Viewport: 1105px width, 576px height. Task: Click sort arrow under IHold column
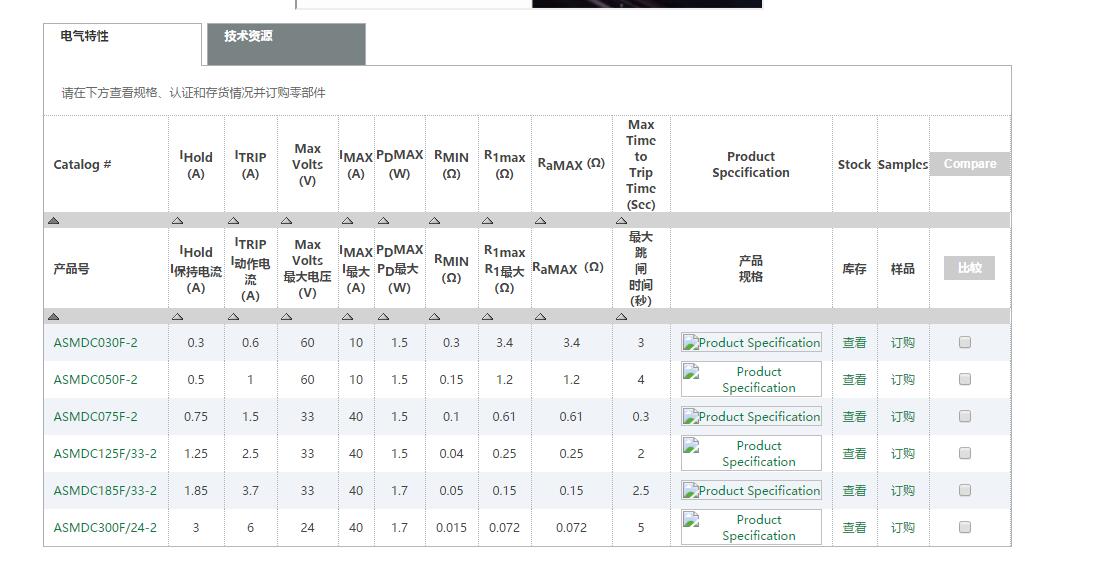click(177, 220)
